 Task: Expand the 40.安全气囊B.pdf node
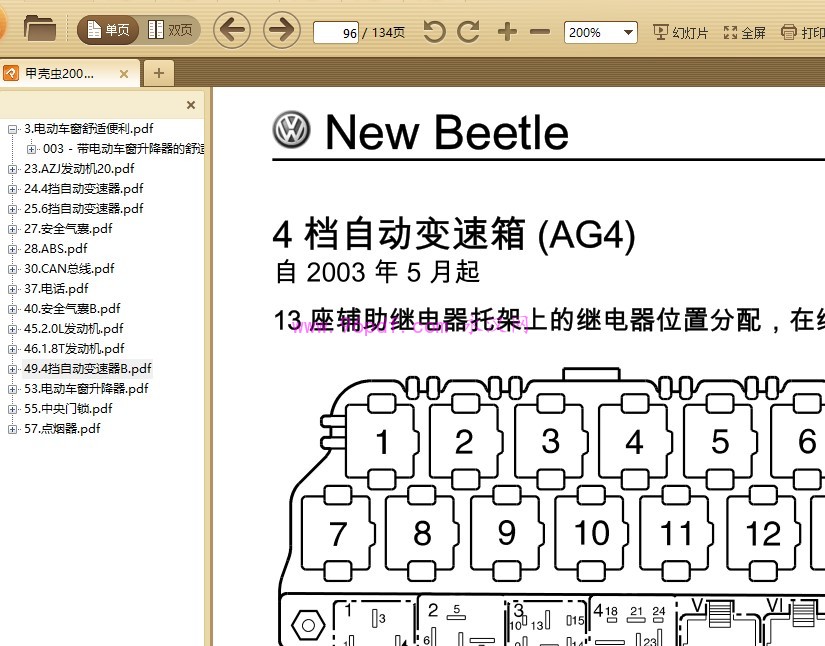click(12, 309)
